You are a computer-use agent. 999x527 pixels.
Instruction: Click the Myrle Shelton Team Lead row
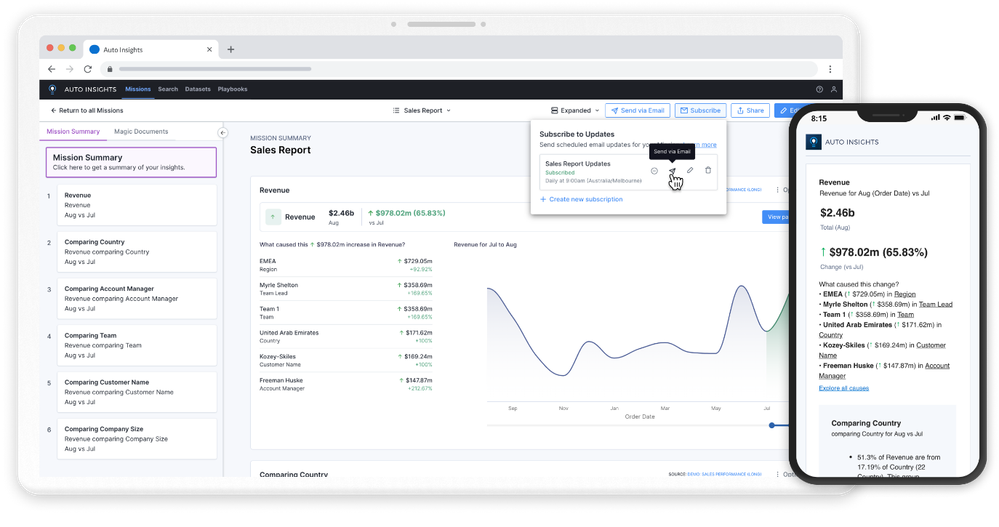coord(346,289)
